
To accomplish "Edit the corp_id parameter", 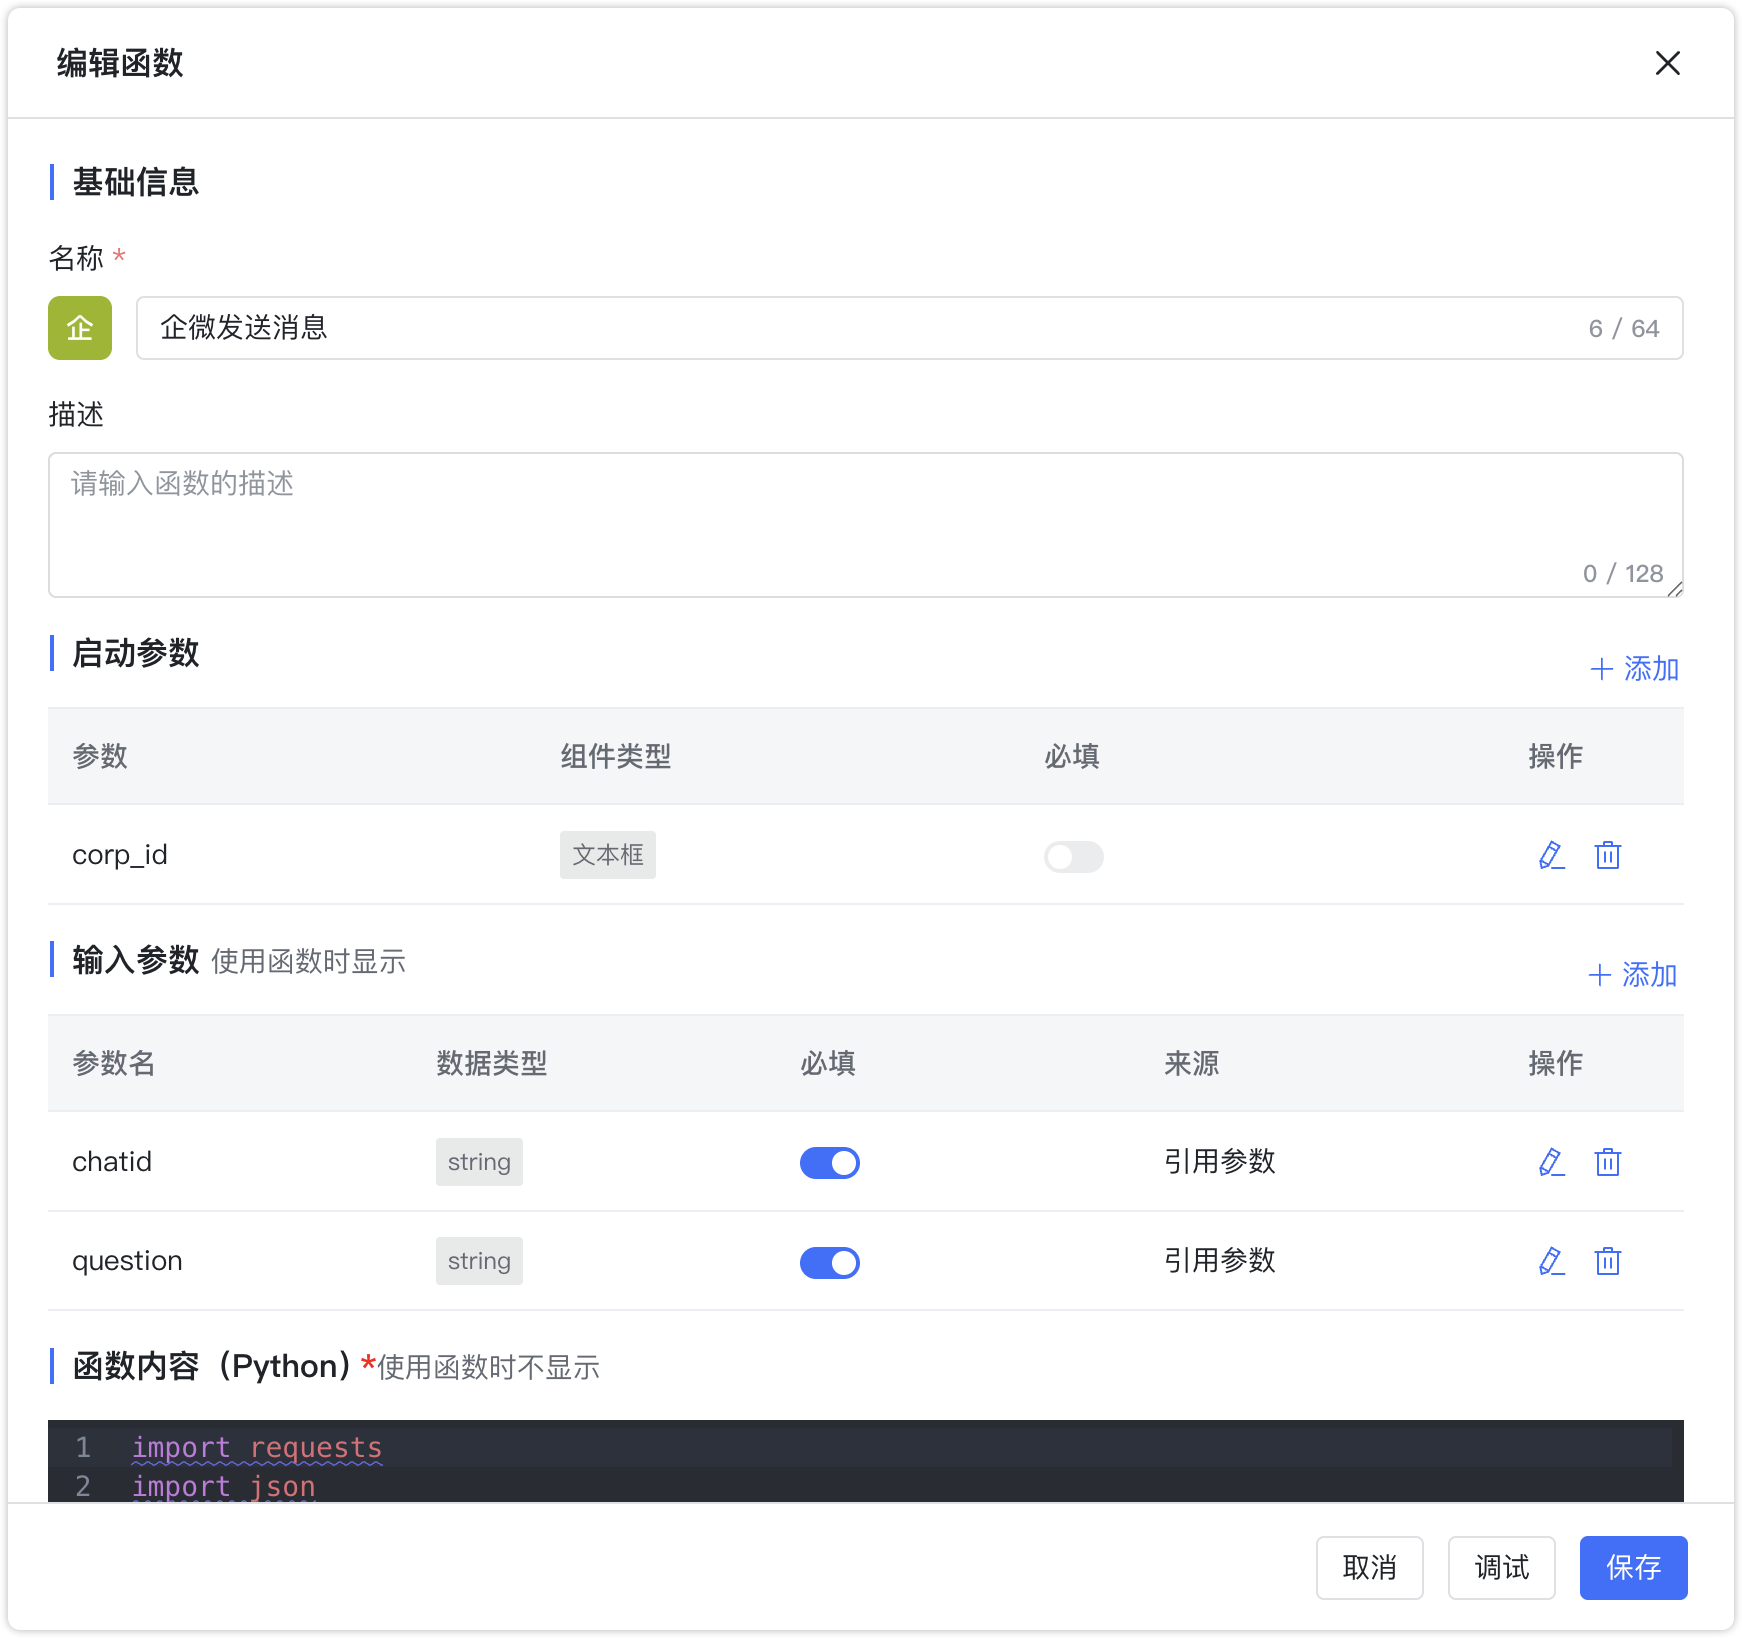I will click(x=1551, y=856).
